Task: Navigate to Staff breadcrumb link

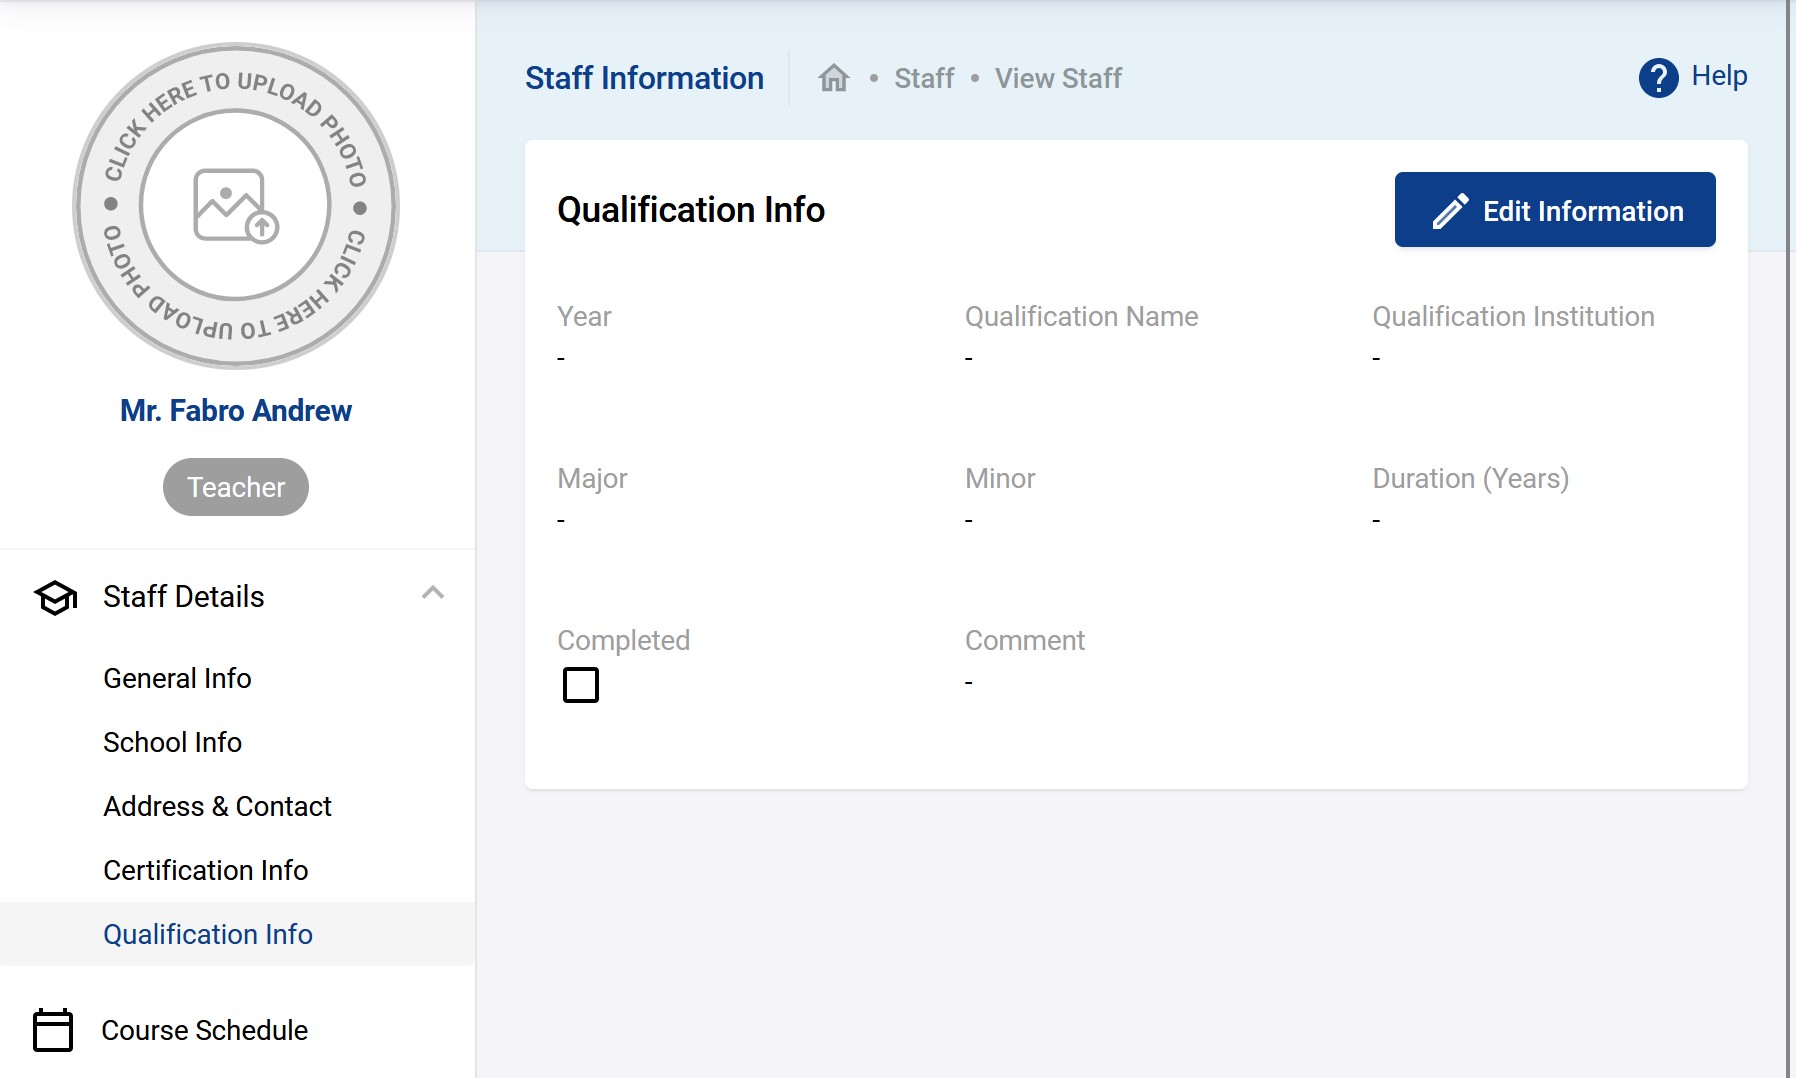Action: (923, 78)
